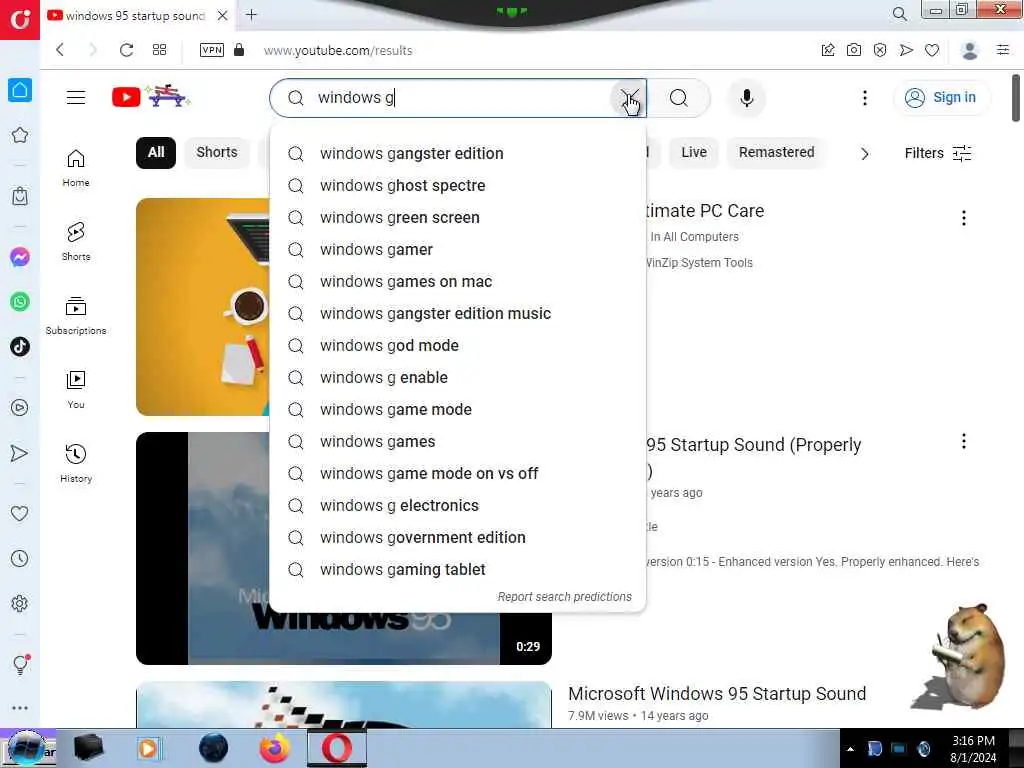This screenshot has height=768, width=1024.
Task: Choose suggestion windows government edition
Action: 458,537
